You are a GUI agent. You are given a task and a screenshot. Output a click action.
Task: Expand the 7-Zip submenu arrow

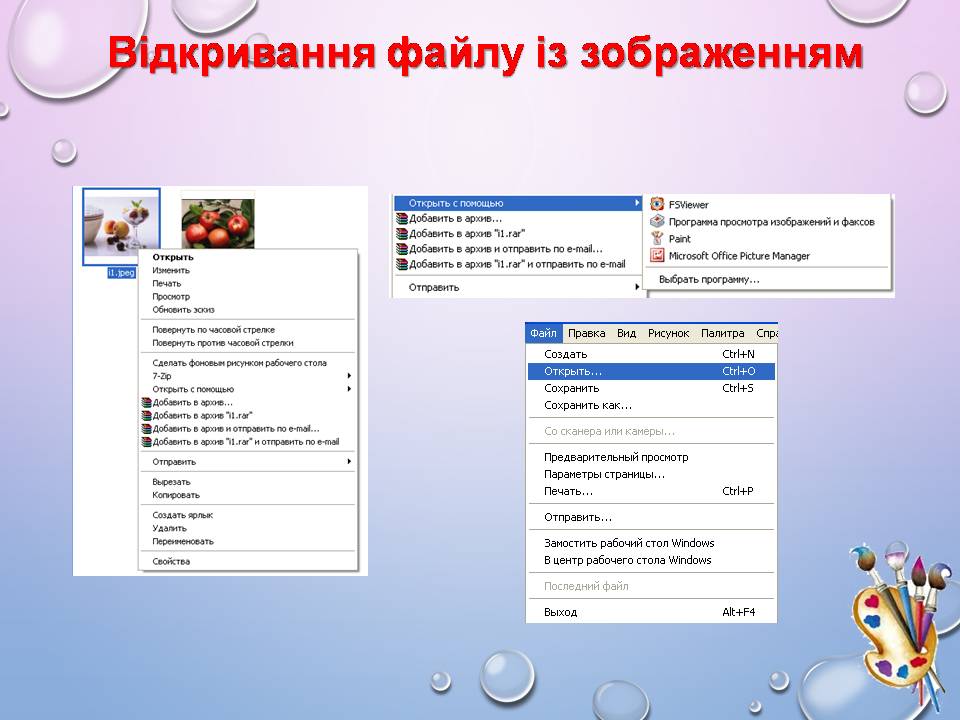coord(349,376)
